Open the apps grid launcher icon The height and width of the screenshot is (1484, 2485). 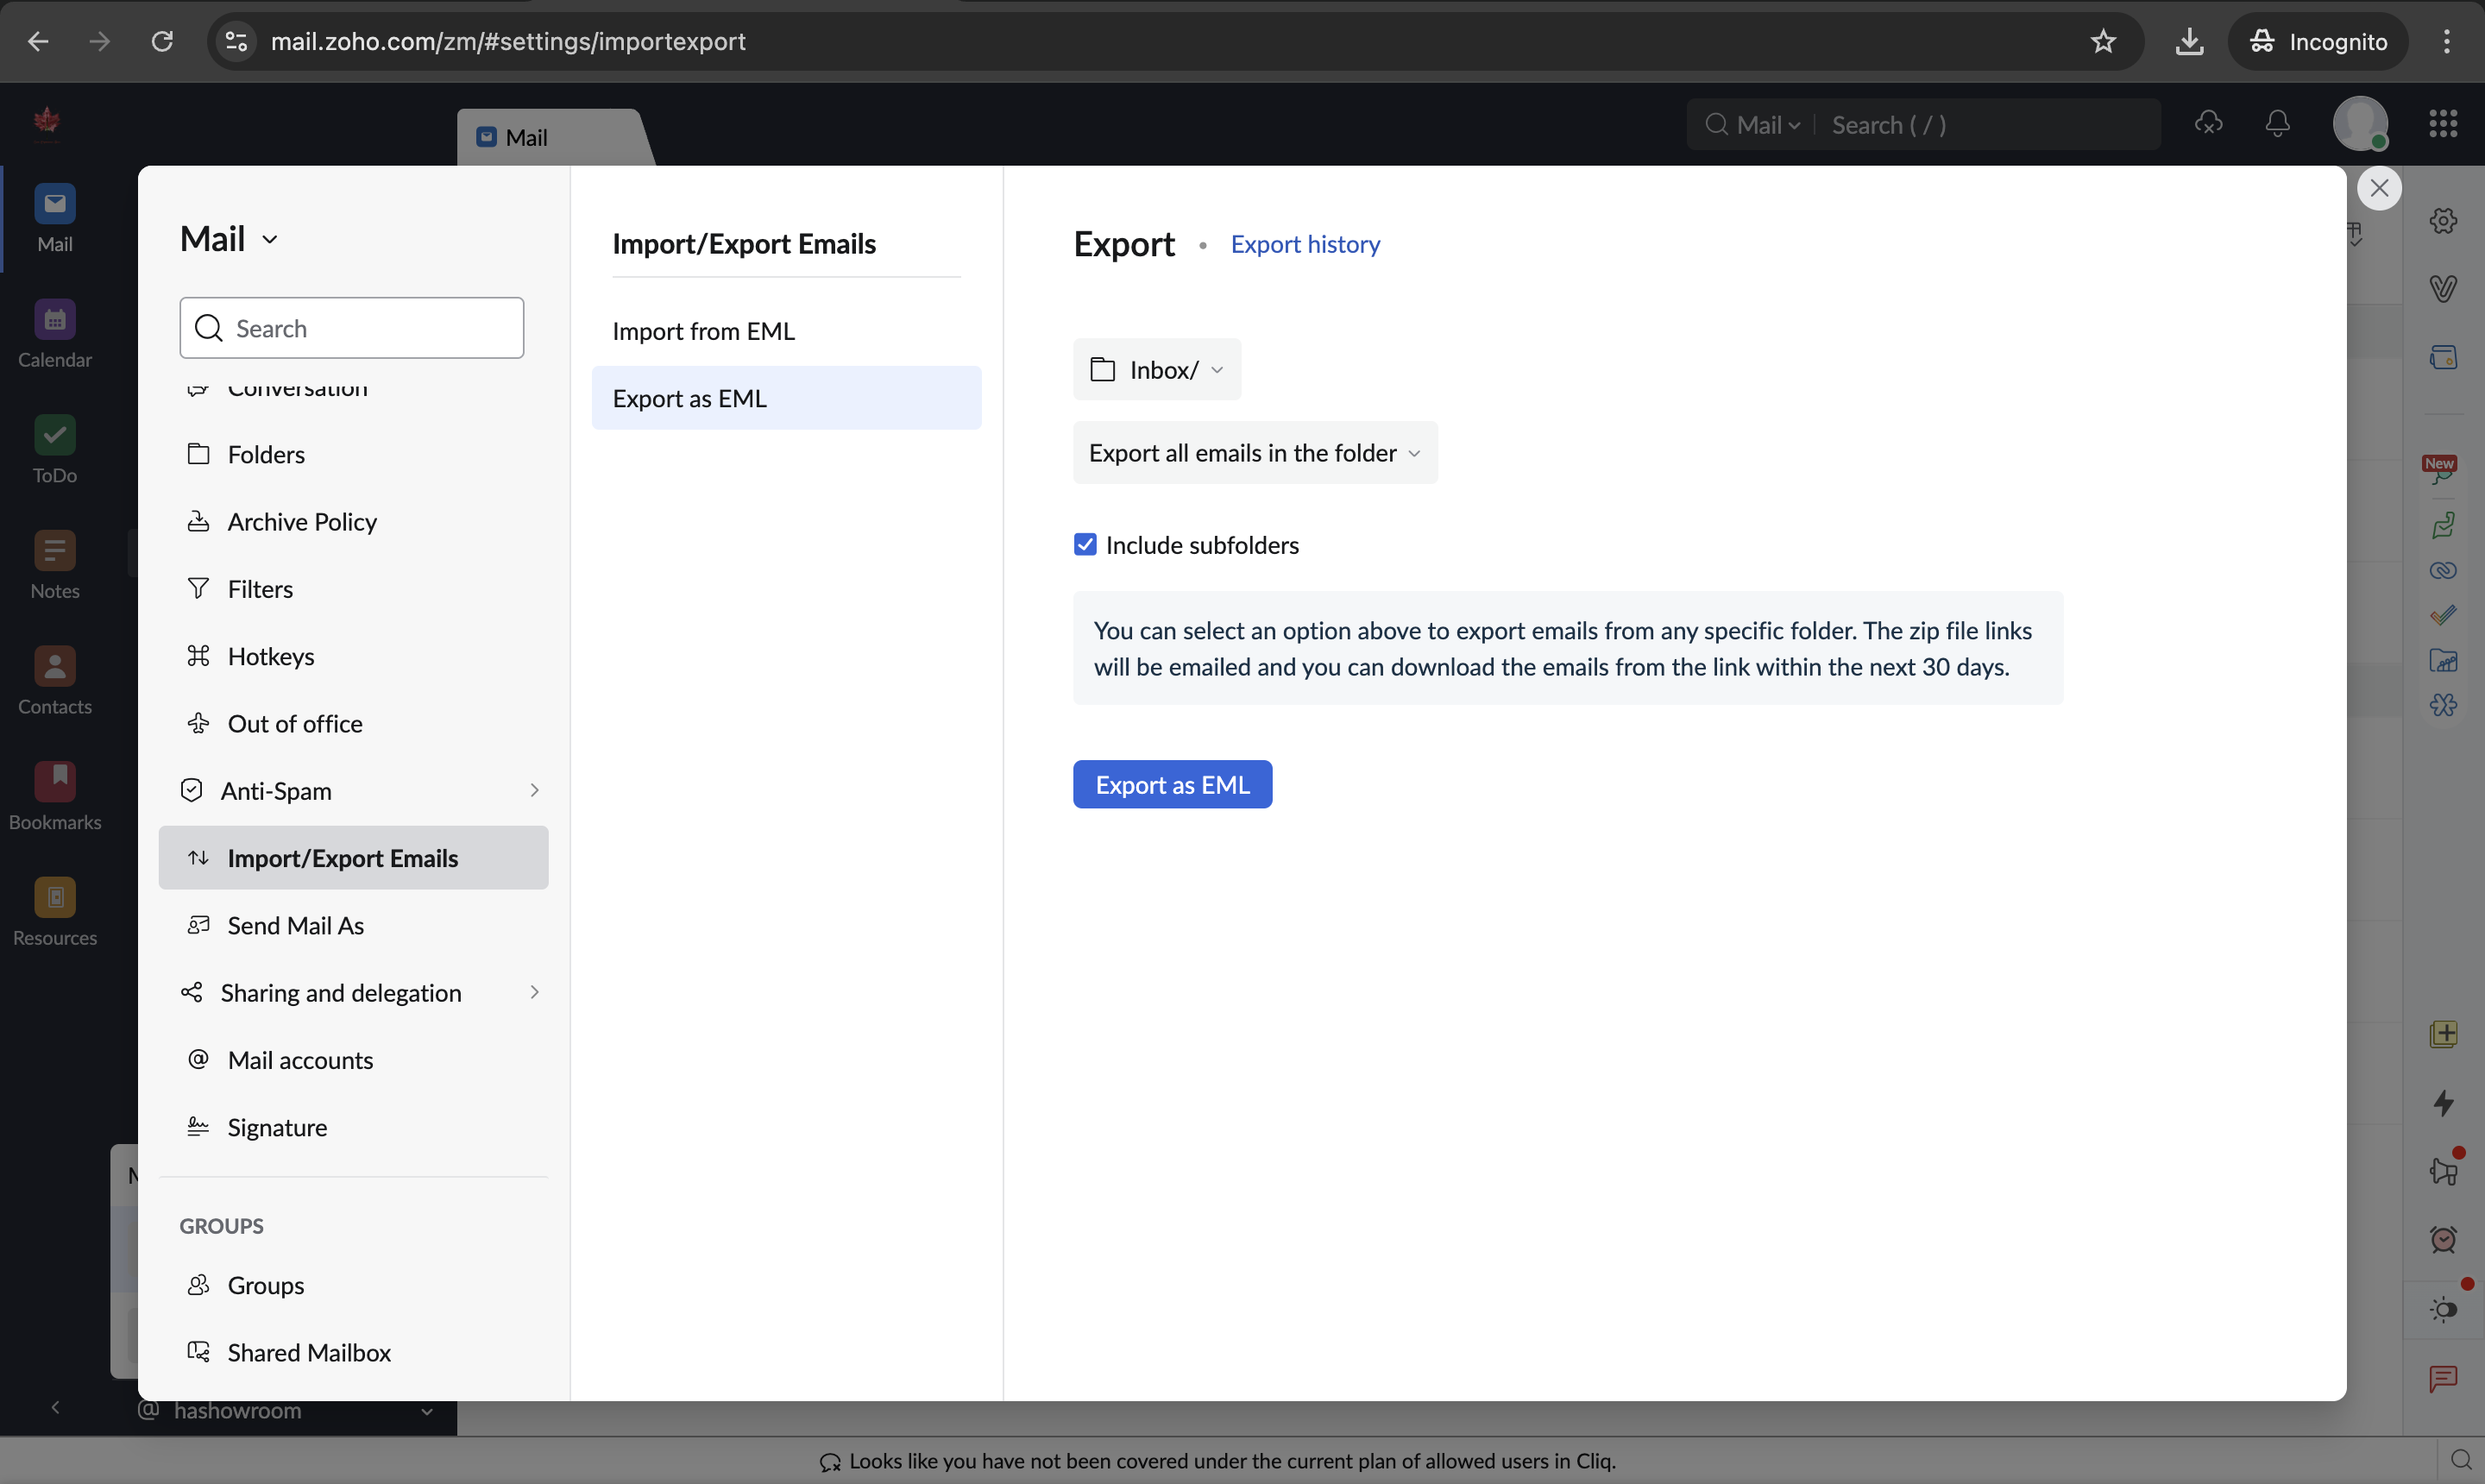tap(2442, 124)
